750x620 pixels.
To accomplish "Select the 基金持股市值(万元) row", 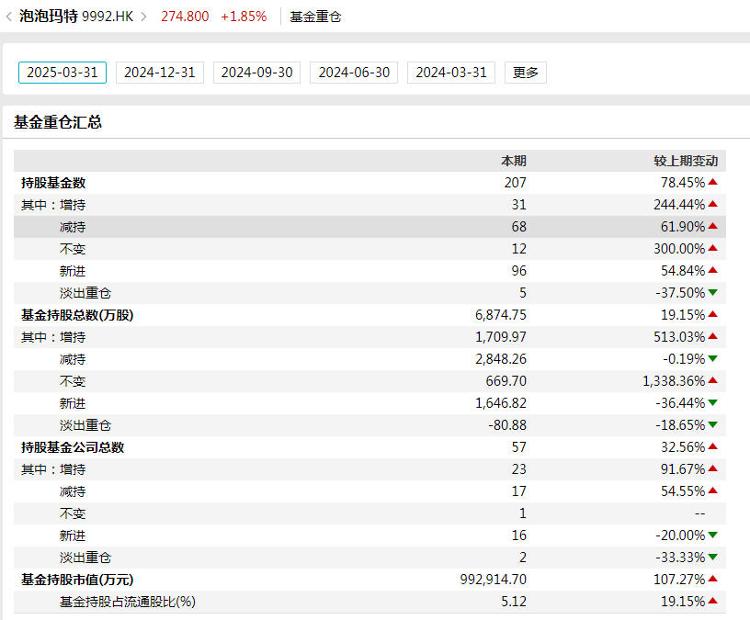I will pos(370,579).
